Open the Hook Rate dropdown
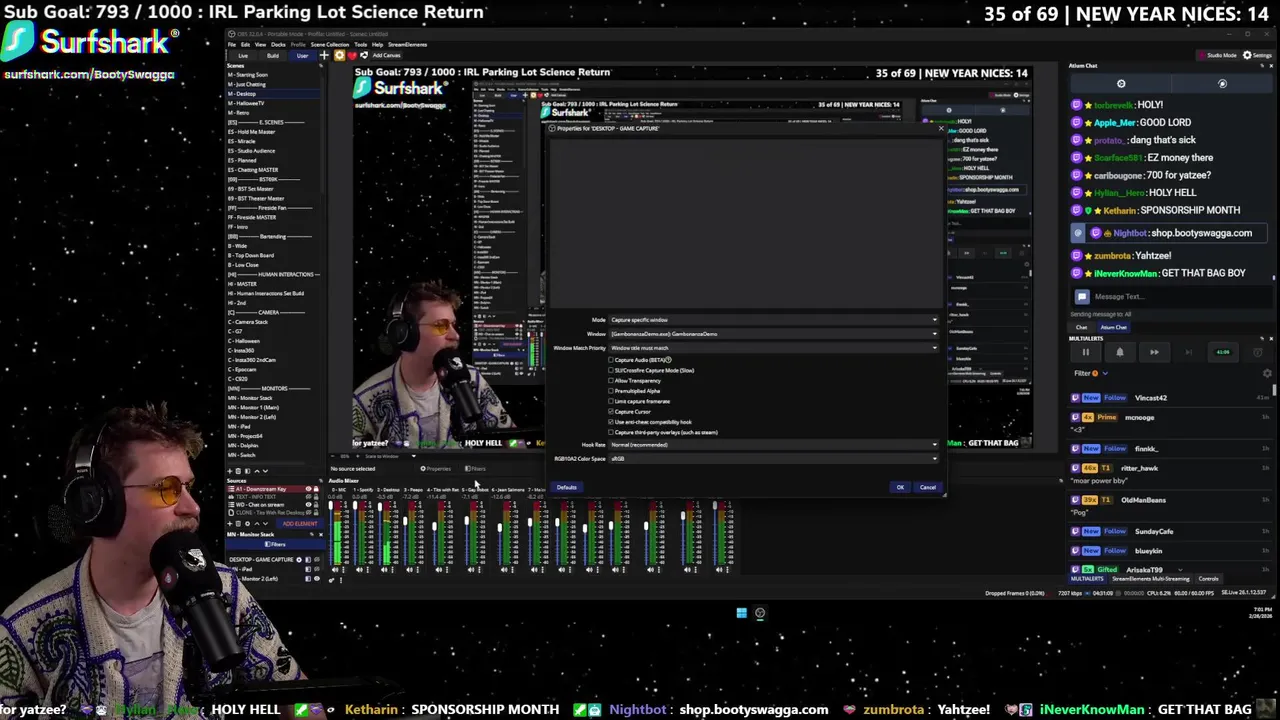This screenshot has width=1280, height=720. pyautogui.click(x=774, y=444)
